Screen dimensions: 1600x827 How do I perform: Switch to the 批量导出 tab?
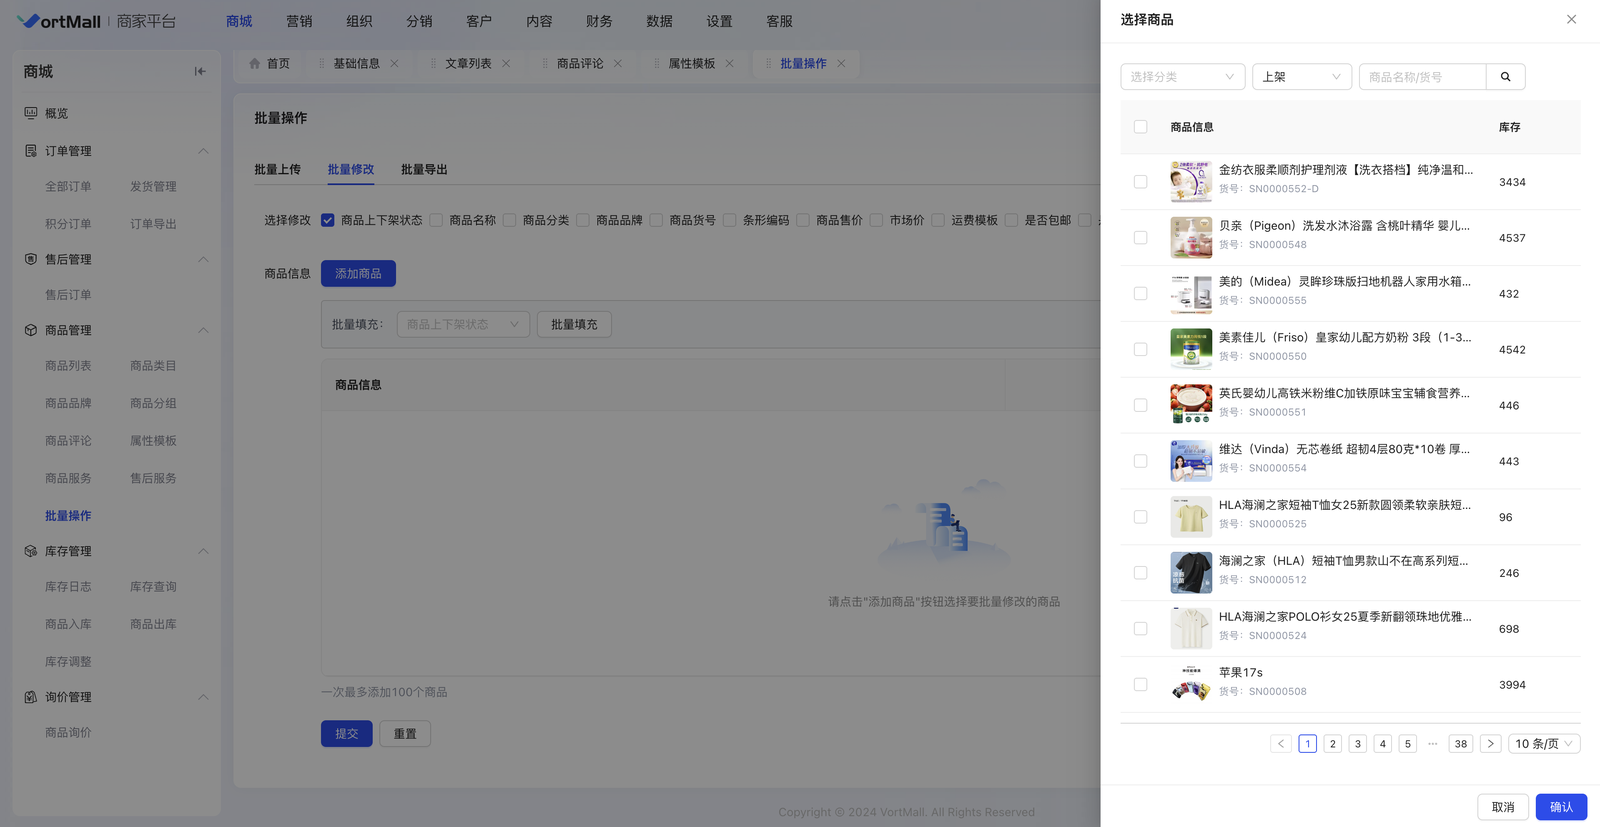[x=424, y=170]
